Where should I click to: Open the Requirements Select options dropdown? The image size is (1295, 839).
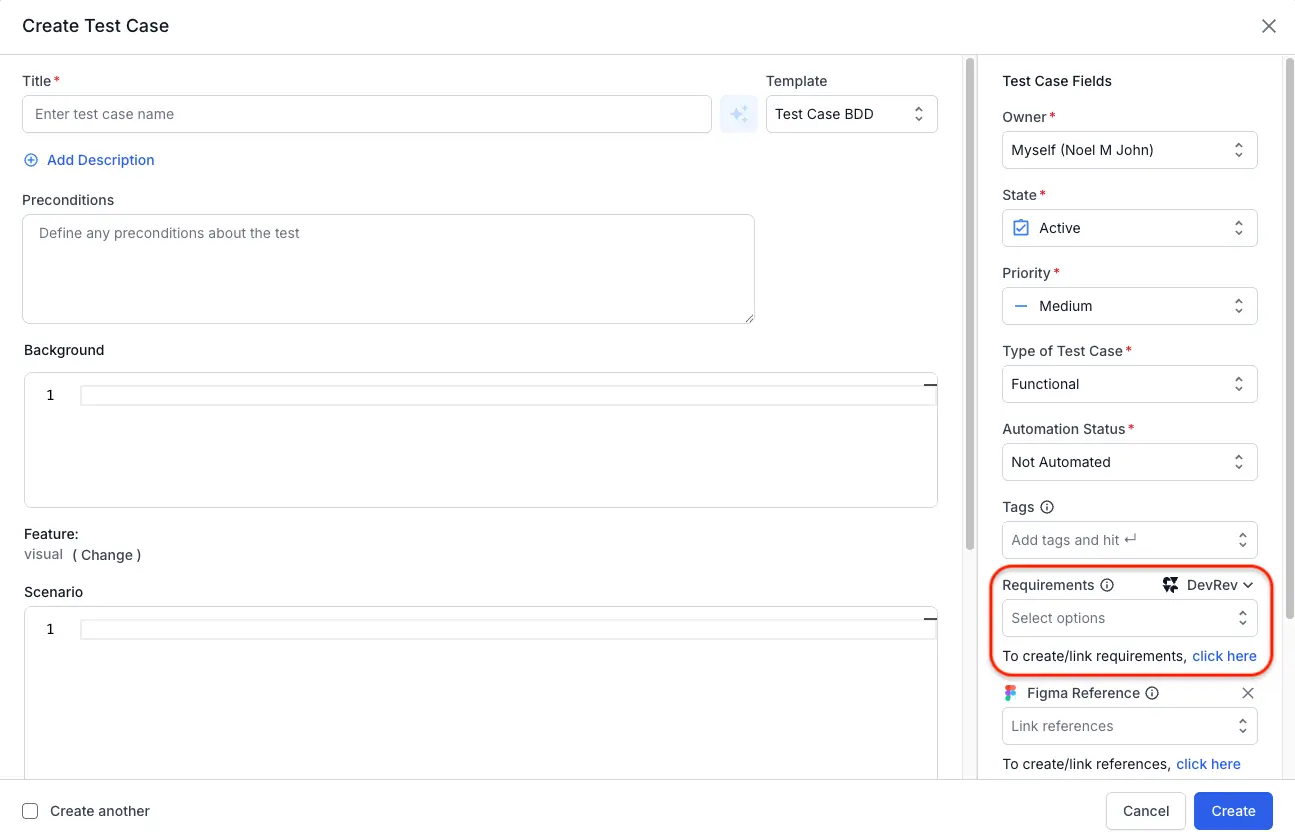point(1129,618)
